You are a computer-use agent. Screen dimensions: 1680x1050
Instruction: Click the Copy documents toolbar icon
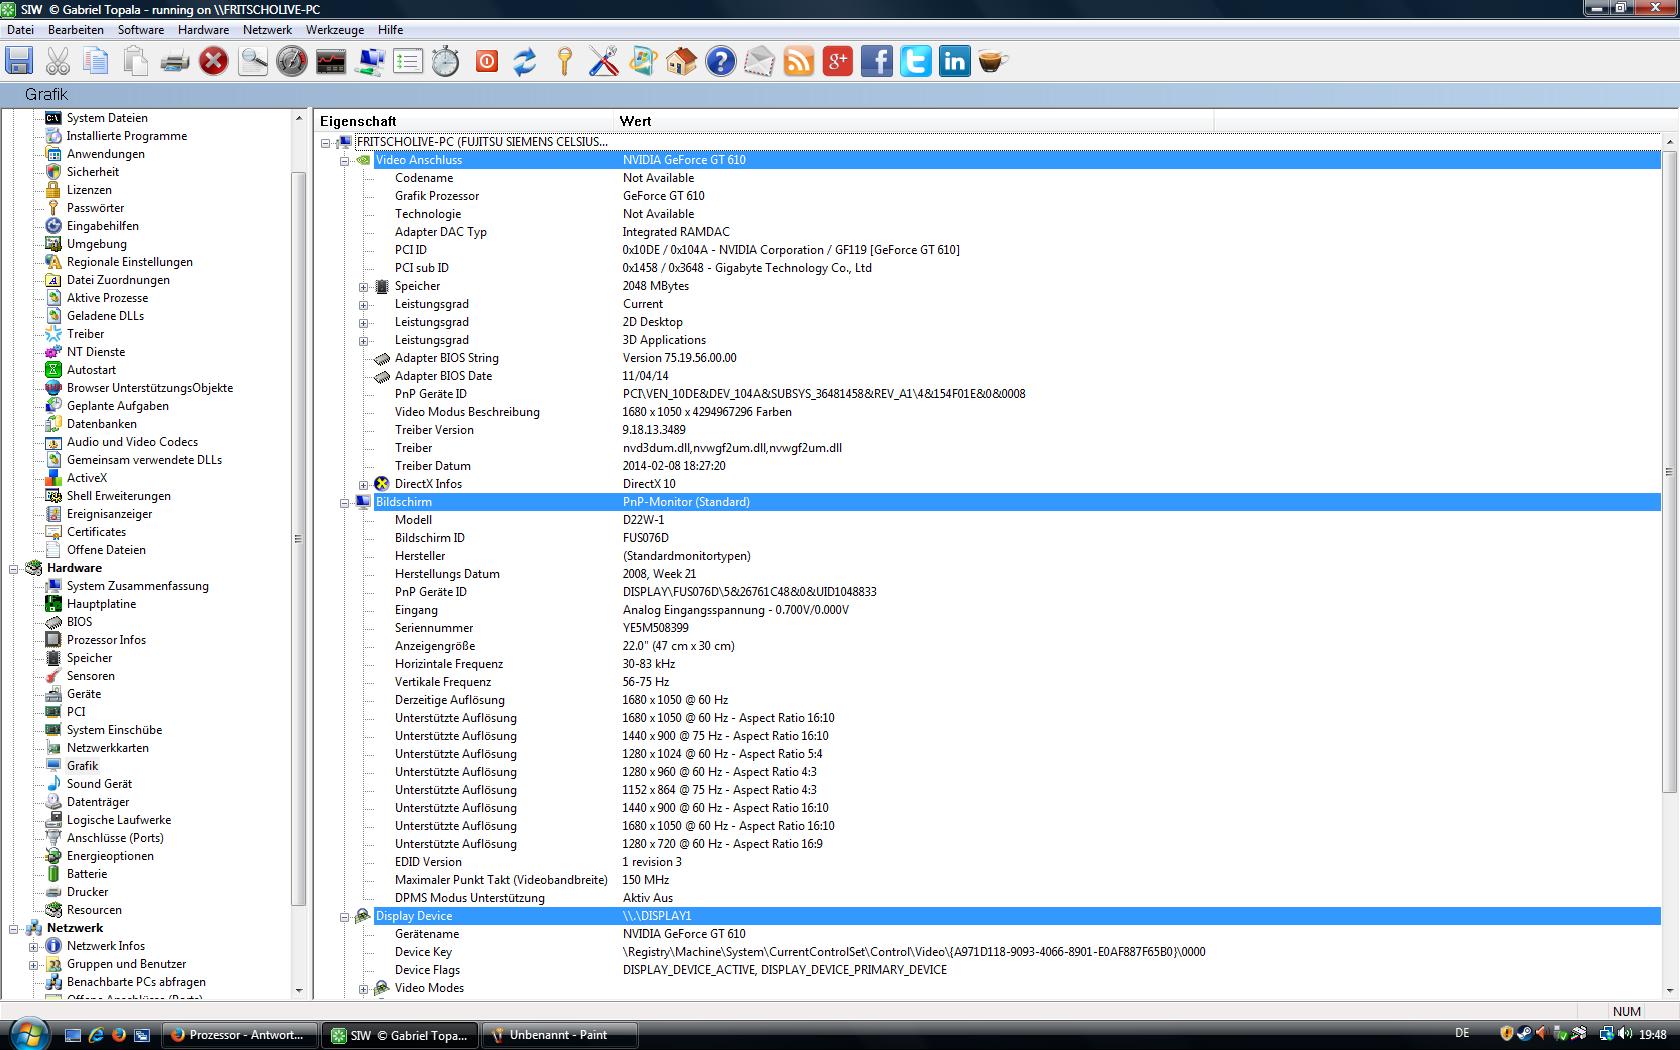coord(96,61)
